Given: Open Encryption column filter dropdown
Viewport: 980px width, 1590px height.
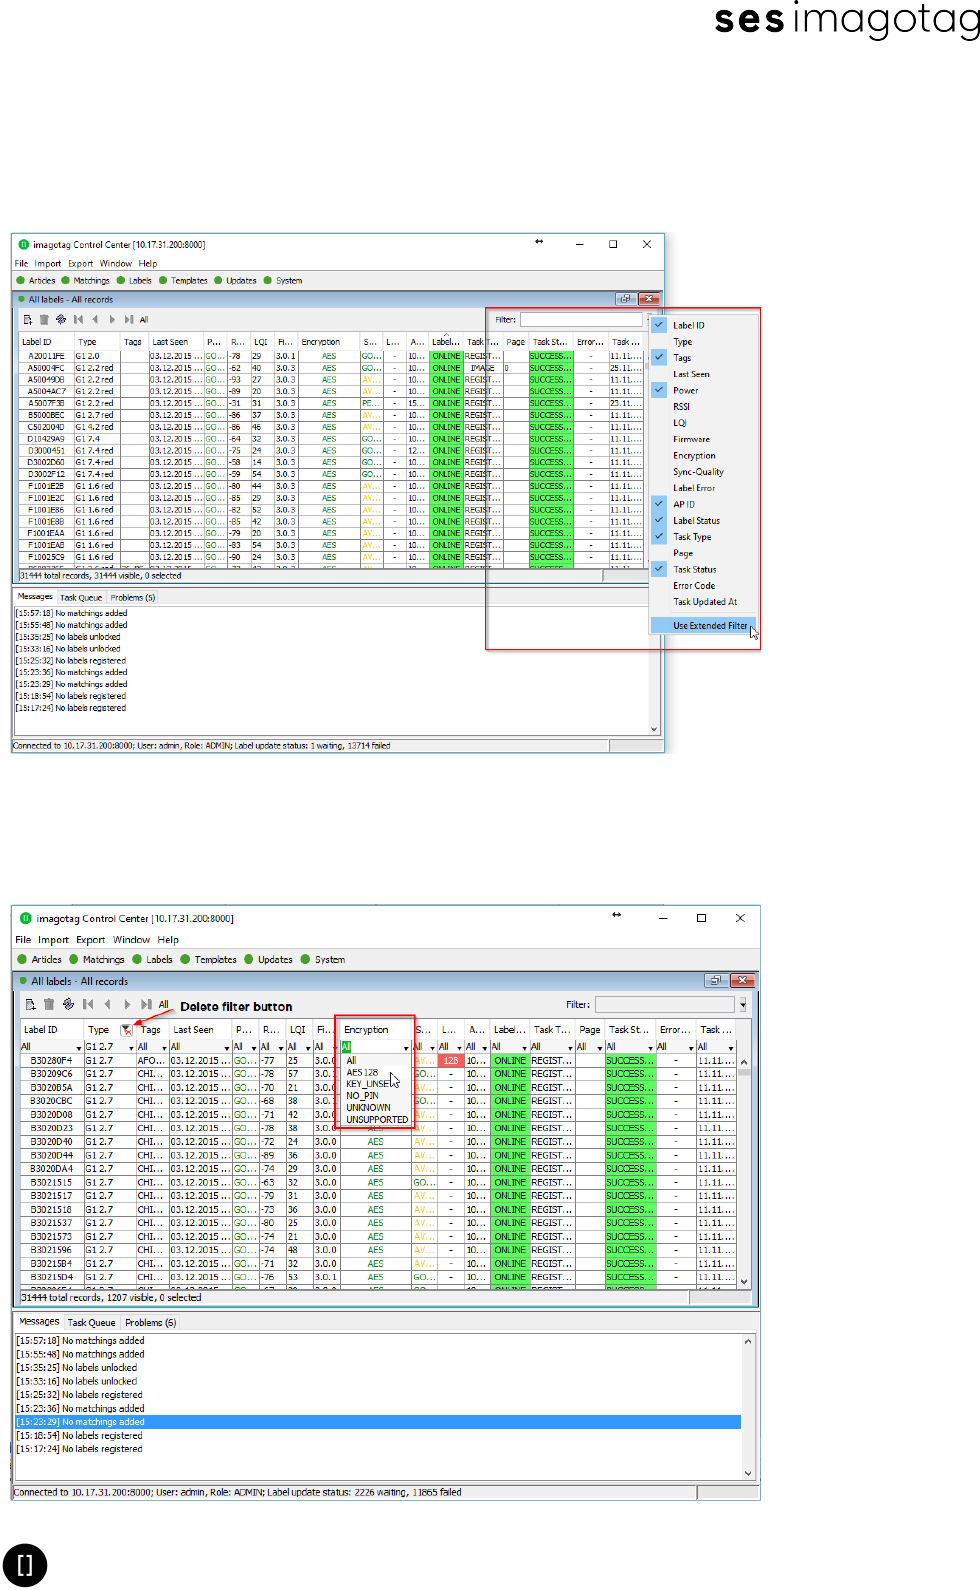Looking at the screenshot, I should (406, 1047).
